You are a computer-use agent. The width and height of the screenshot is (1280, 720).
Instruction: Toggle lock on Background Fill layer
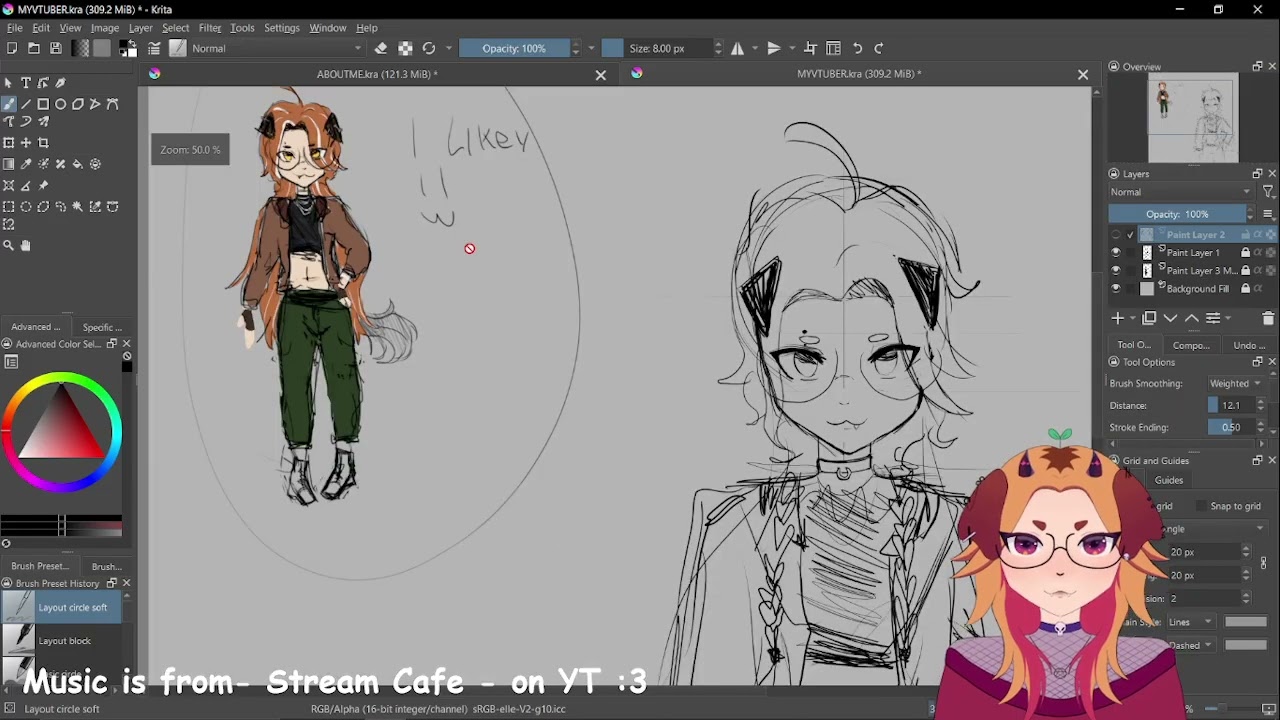click(x=1245, y=289)
